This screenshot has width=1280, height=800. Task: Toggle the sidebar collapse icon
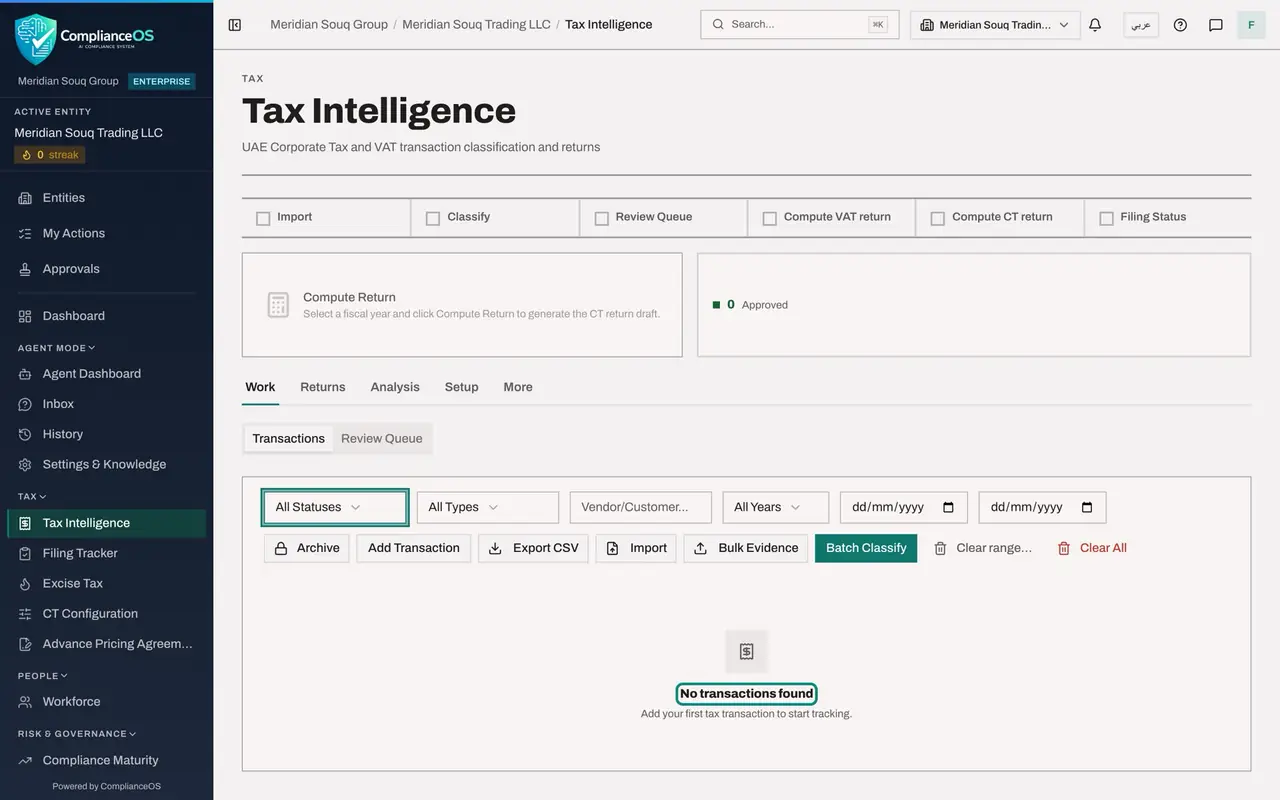click(x=235, y=25)
